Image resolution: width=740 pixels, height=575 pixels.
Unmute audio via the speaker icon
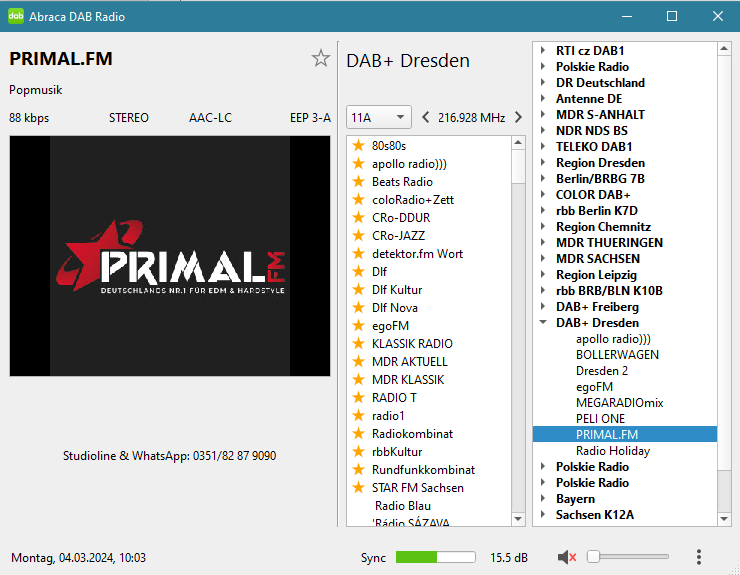567,557
